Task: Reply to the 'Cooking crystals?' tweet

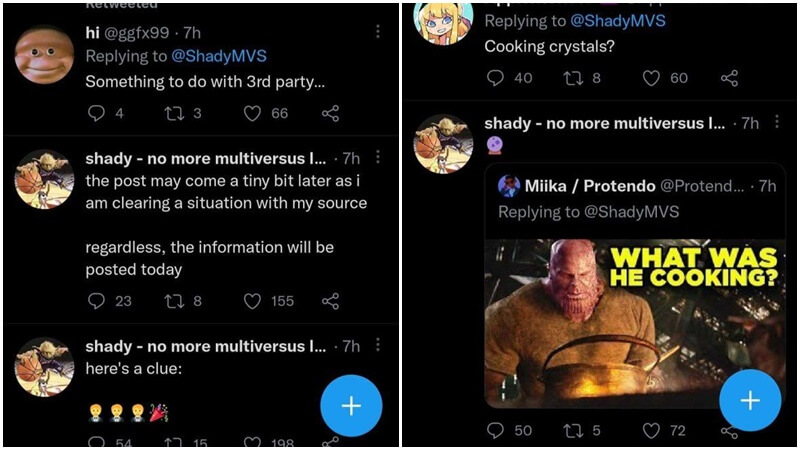Action: [495, 77]
